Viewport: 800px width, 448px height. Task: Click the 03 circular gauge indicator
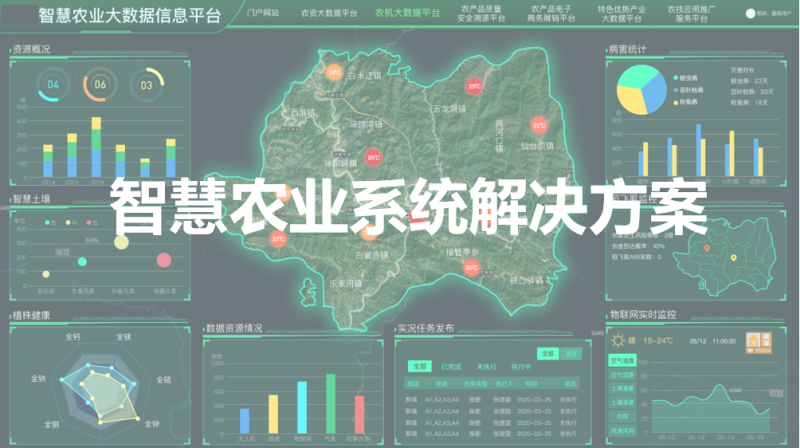pos(146,85)
